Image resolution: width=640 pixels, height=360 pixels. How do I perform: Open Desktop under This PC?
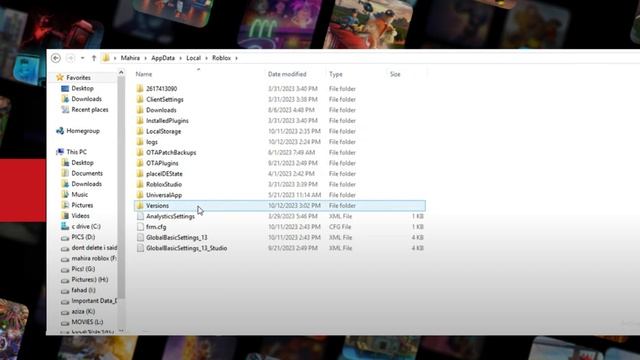point(82,162)
